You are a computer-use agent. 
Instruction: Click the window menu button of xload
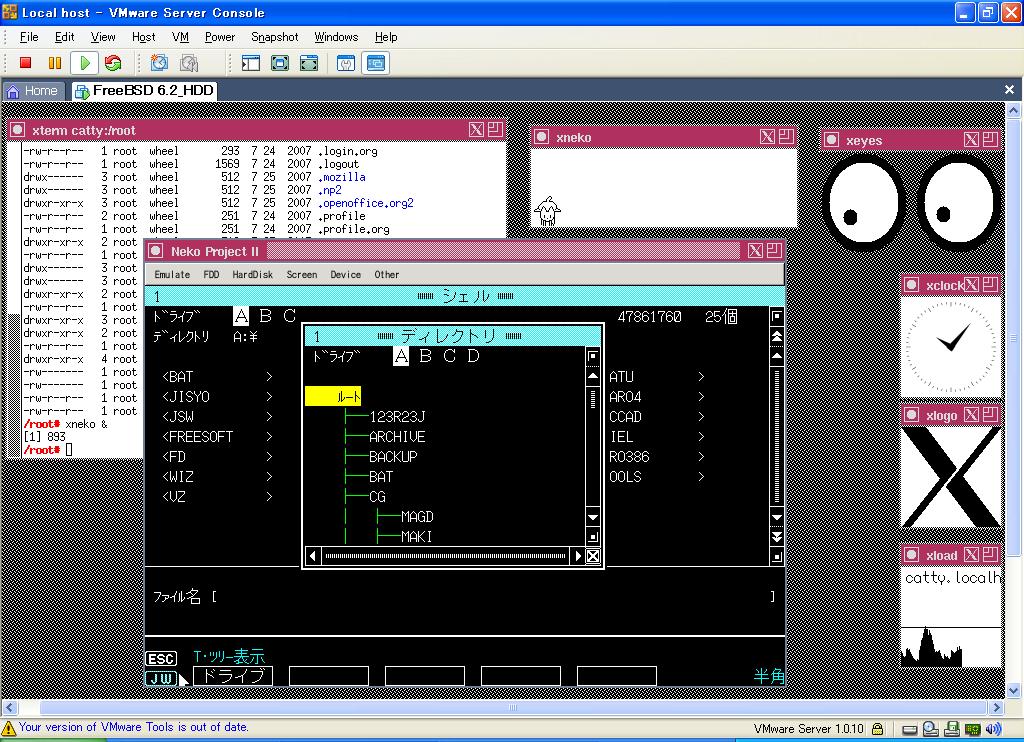911,555
